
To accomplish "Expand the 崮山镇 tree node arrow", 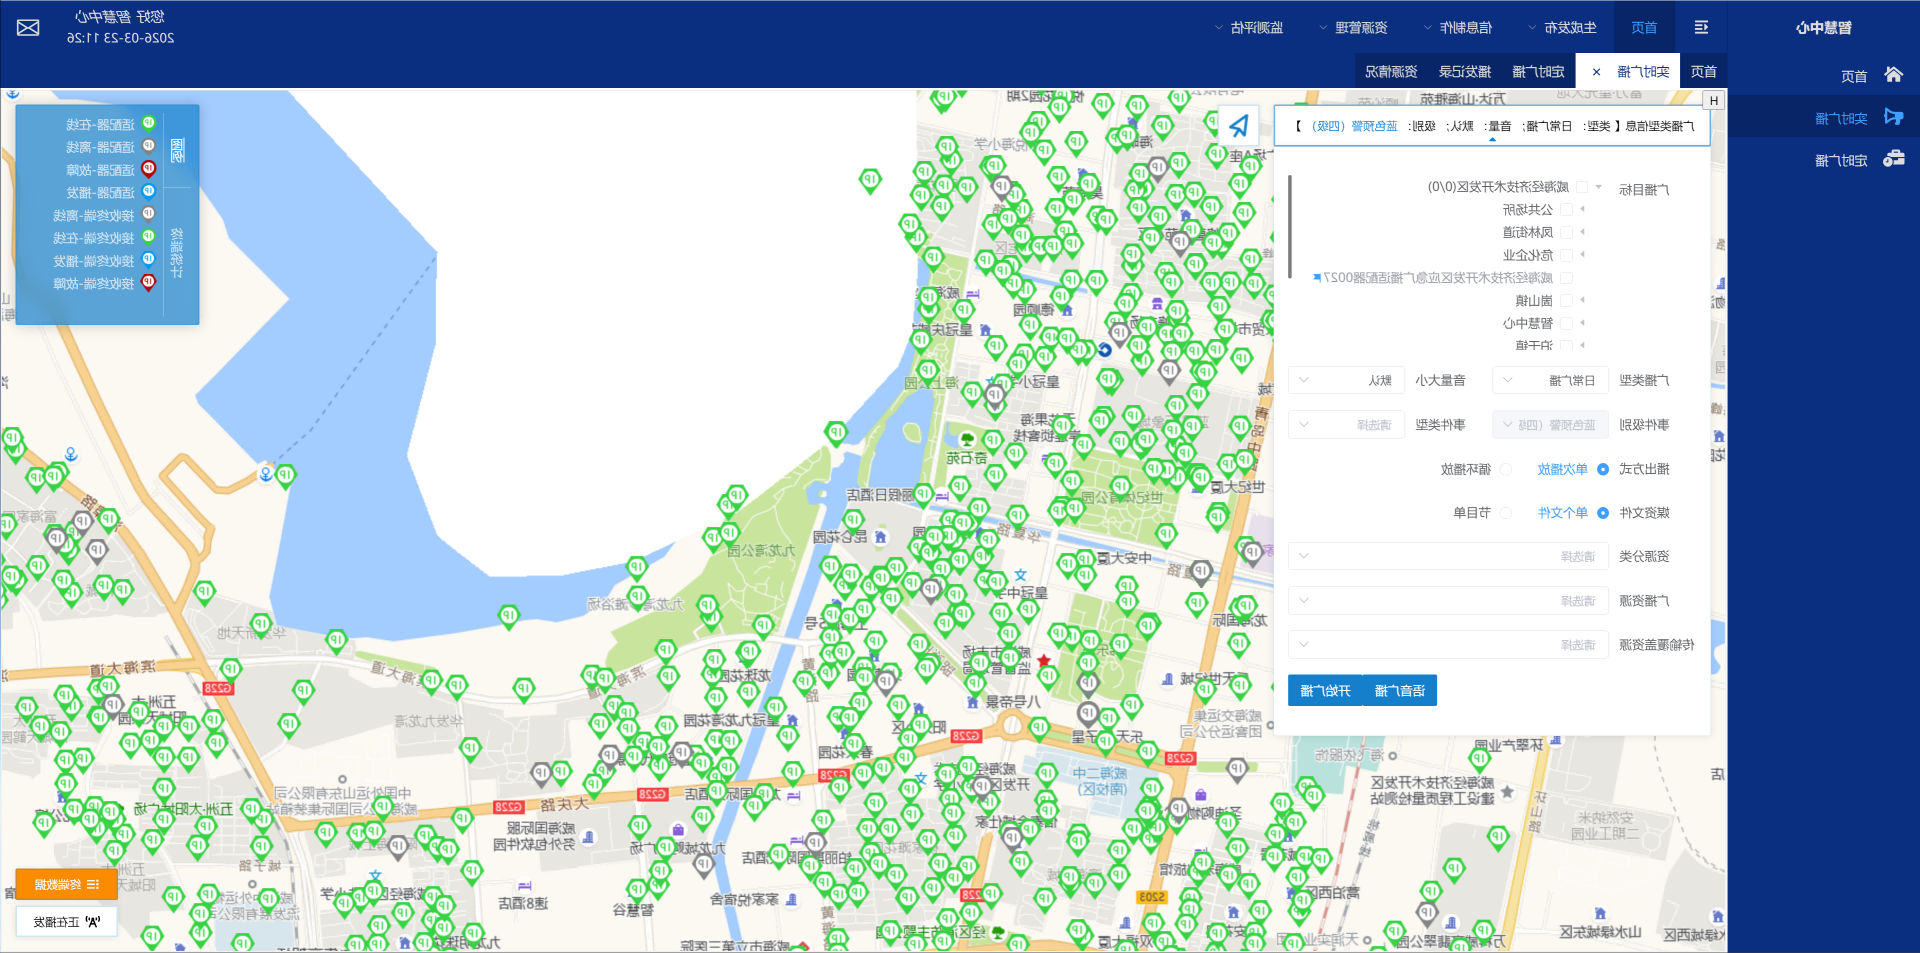I will pos(1583,300).
